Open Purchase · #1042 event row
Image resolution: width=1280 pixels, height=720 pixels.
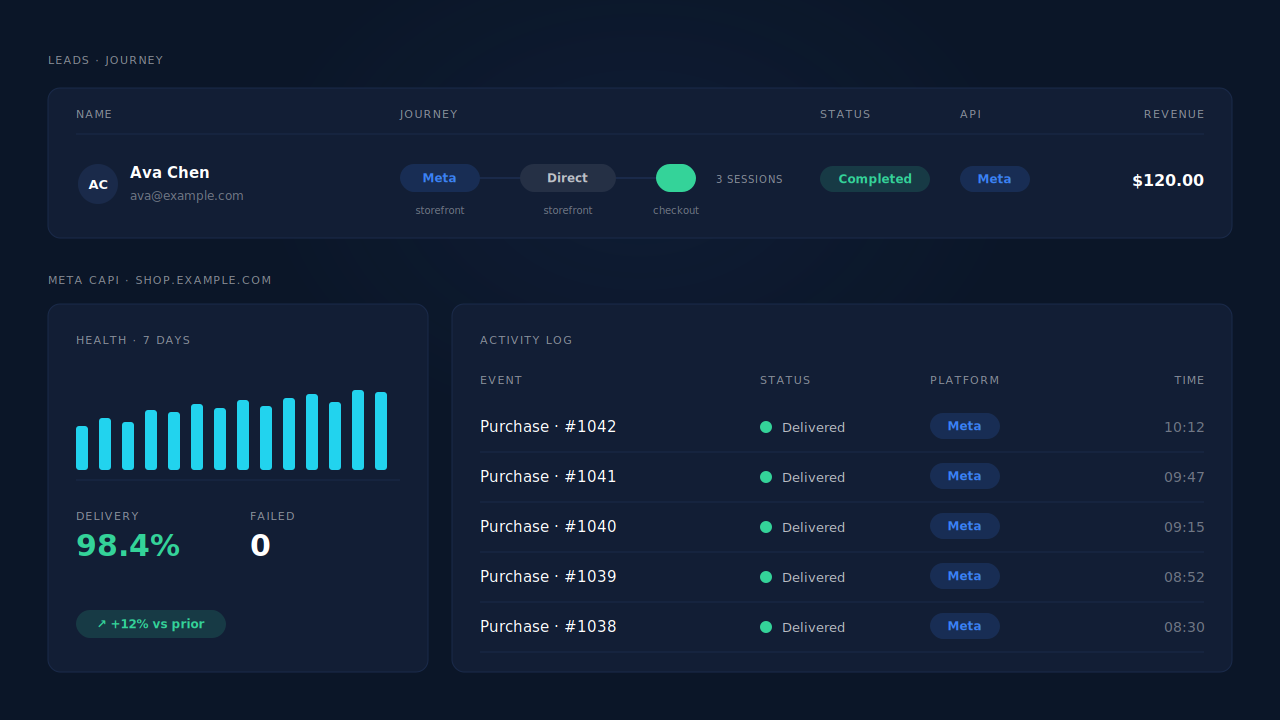click(x=842, y=427)
